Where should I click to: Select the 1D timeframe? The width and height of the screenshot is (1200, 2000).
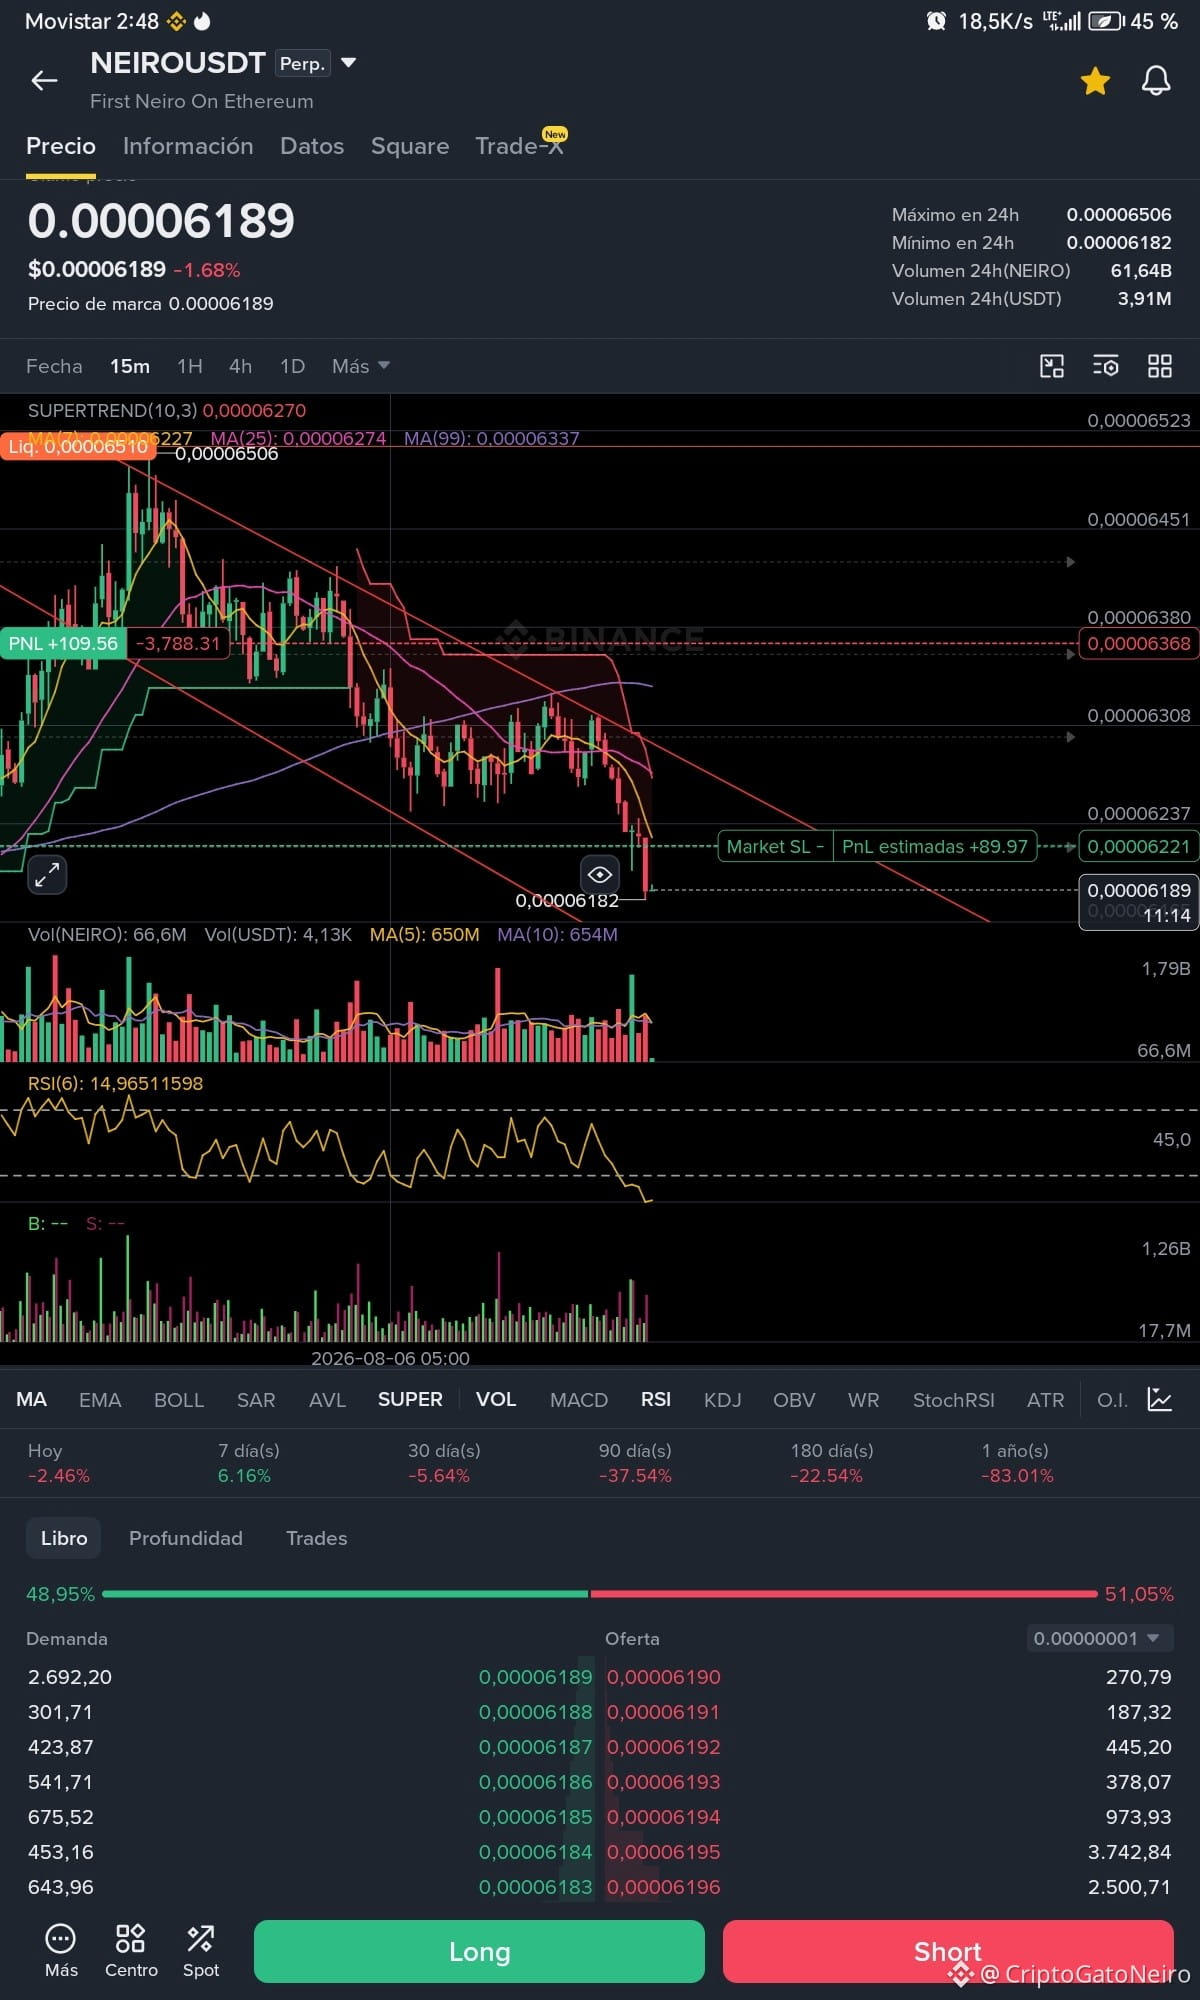tap(292, 366)
